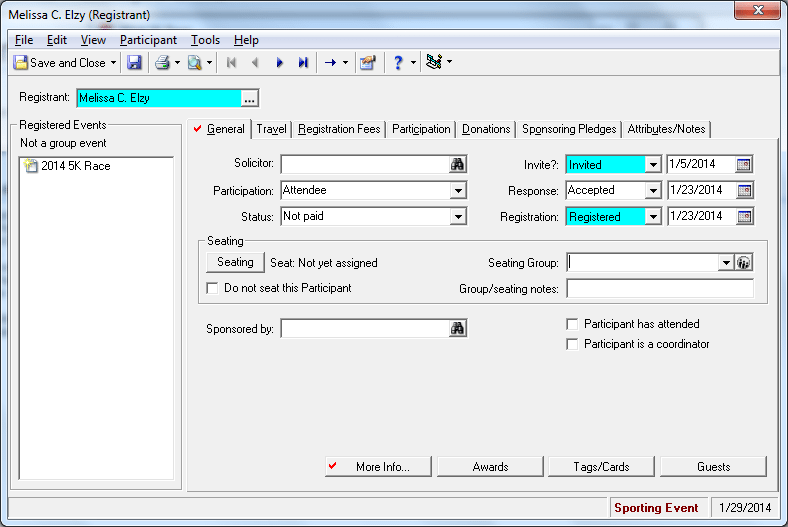Switch to the Registration Fees tab
Screen dimensions: 788x527
339,129
